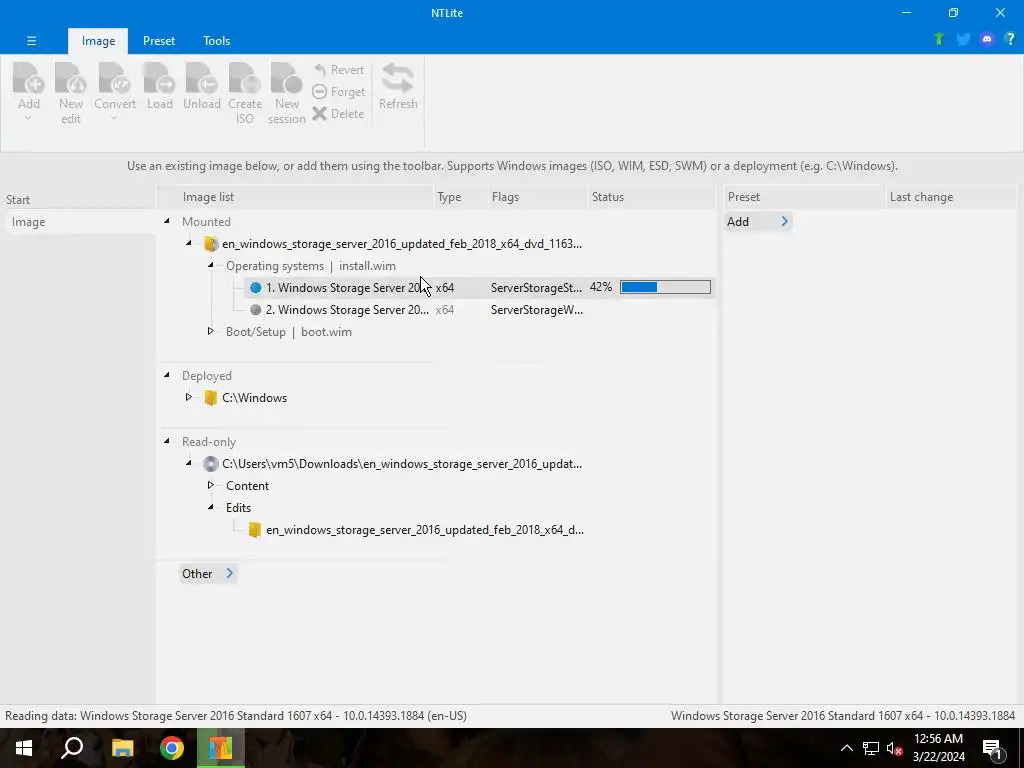The height and width of the screenshot is (768, 1024).
Task: Collapse the Edits node
Action: [211, 507]
